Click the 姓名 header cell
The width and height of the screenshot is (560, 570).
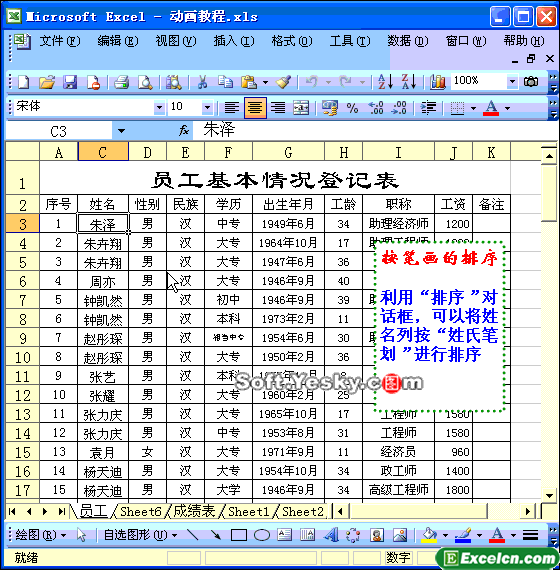[103, 204]
